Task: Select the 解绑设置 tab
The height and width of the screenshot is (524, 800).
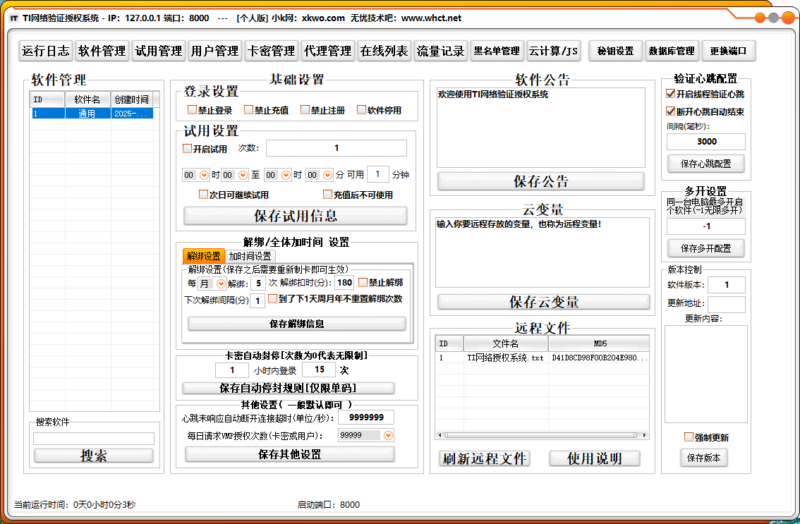Action: point(204,256)
